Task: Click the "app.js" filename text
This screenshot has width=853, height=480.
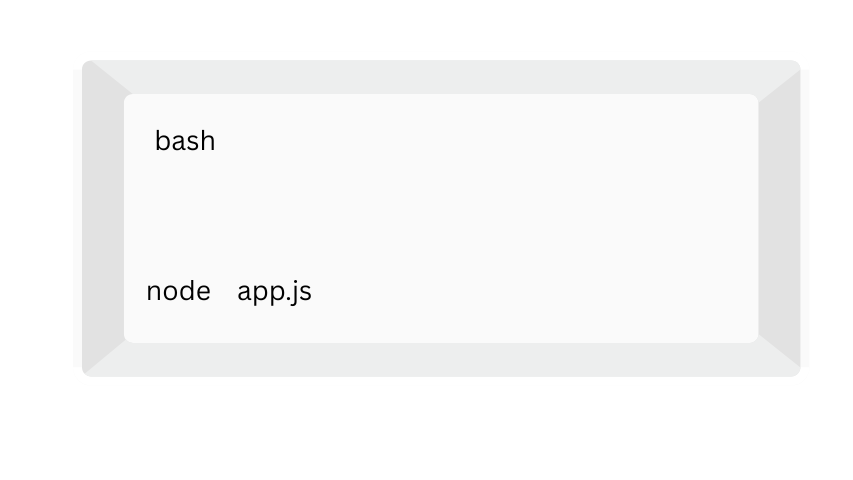Action: pos(274,291)
